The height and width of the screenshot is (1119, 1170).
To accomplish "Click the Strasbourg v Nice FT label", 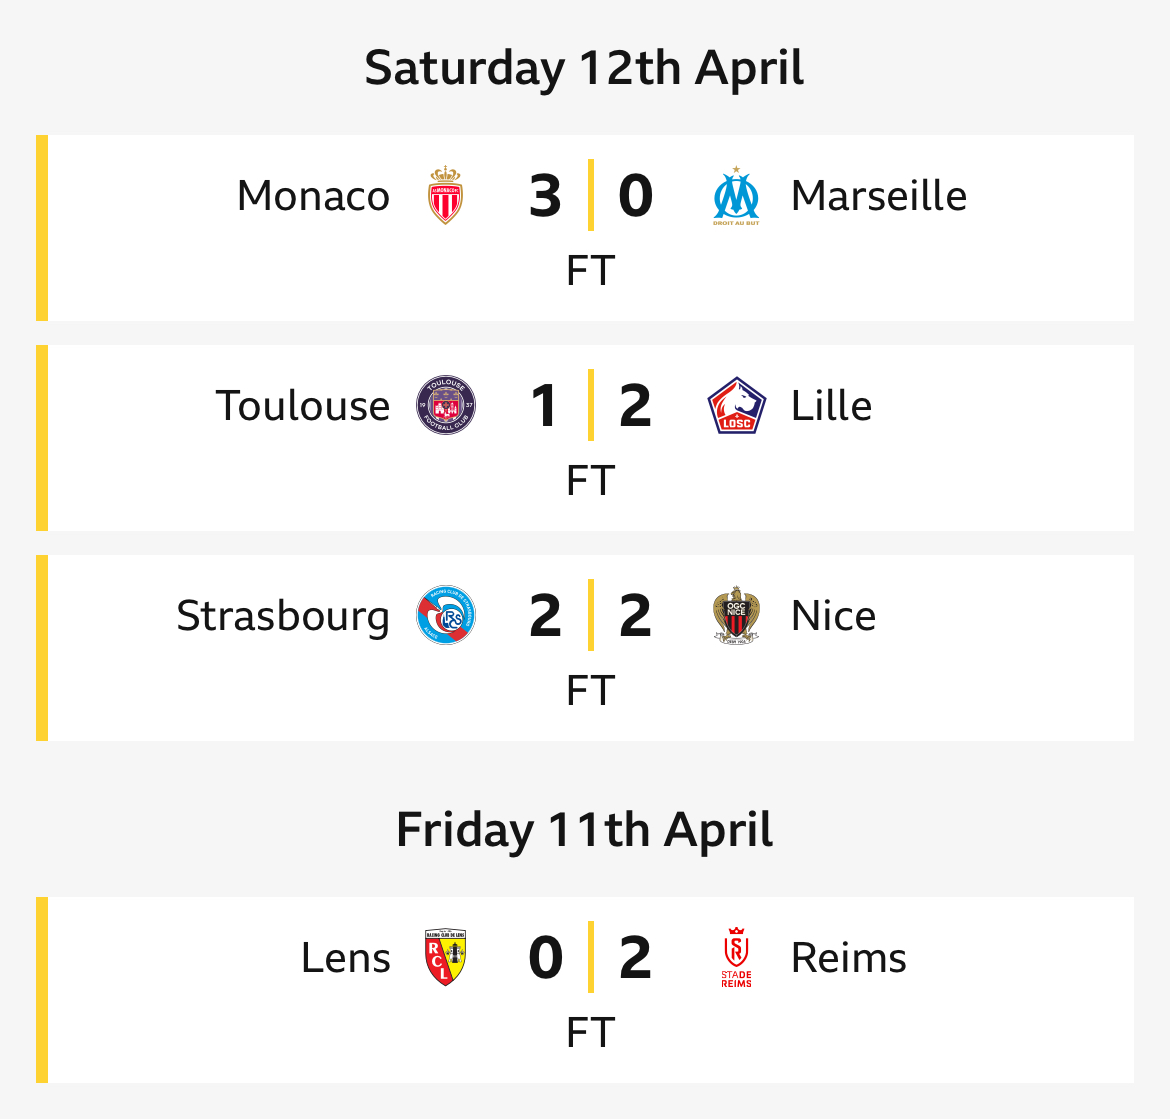I will [x=591, y=690].
